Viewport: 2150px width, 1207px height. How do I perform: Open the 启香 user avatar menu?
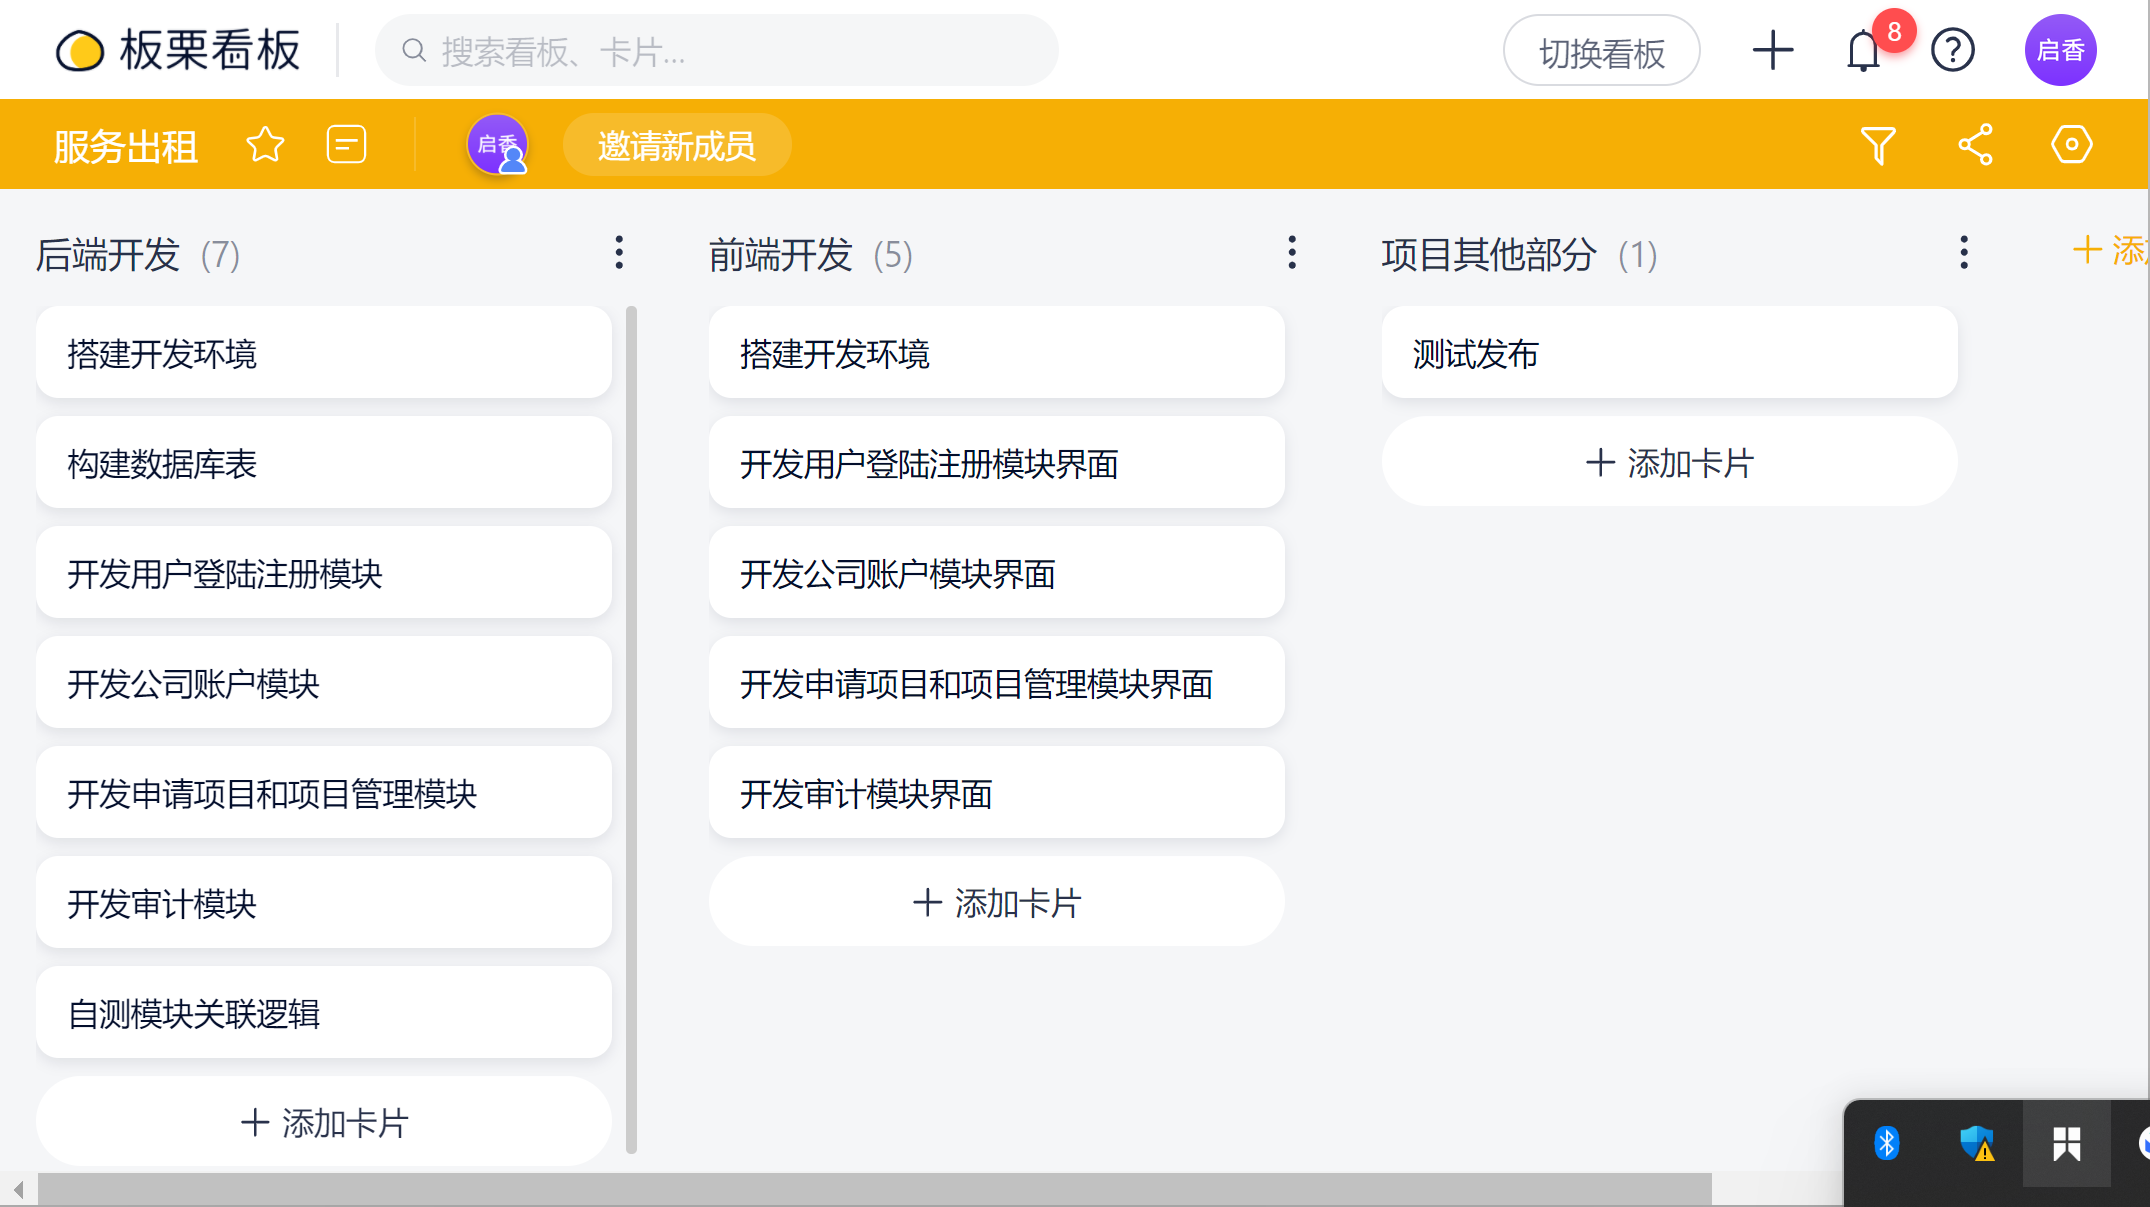click(2060, 50)
